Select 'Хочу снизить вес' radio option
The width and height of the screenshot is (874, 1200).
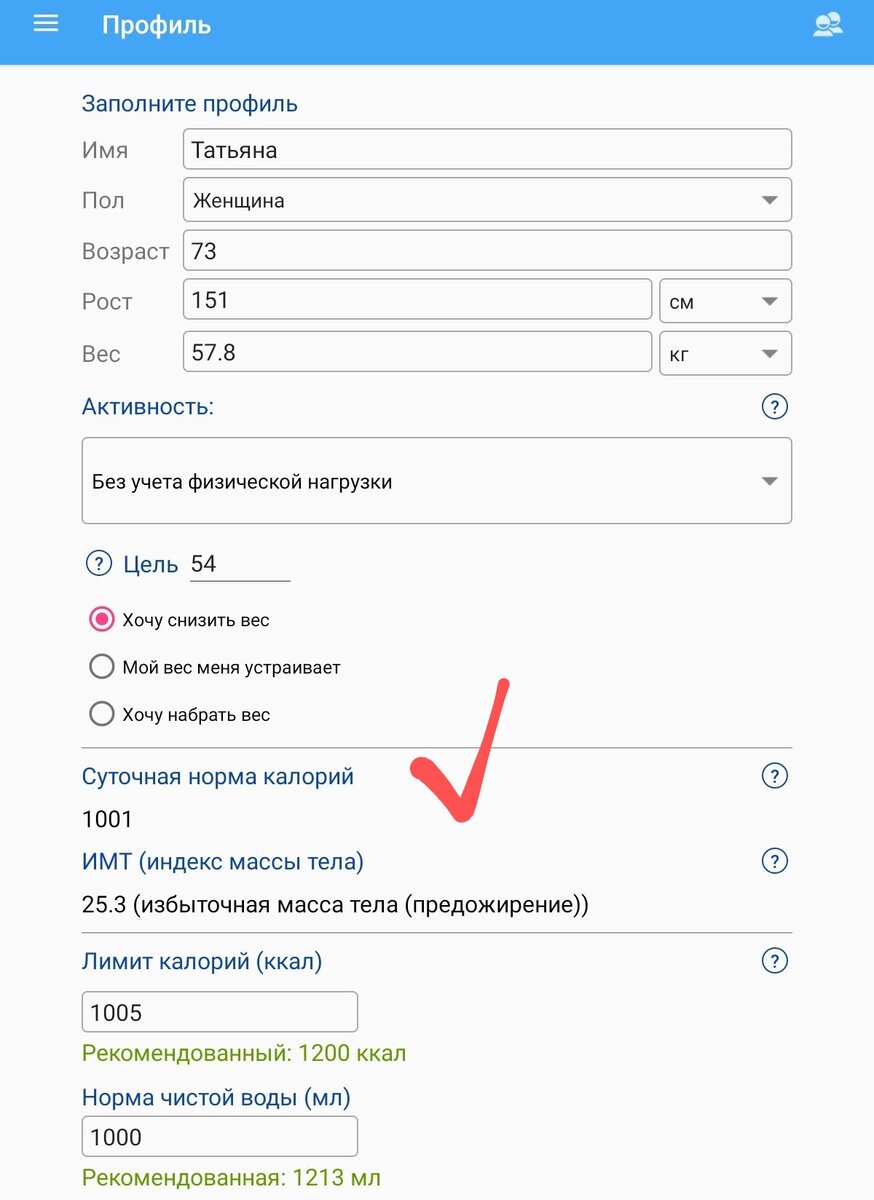point(102,620)
